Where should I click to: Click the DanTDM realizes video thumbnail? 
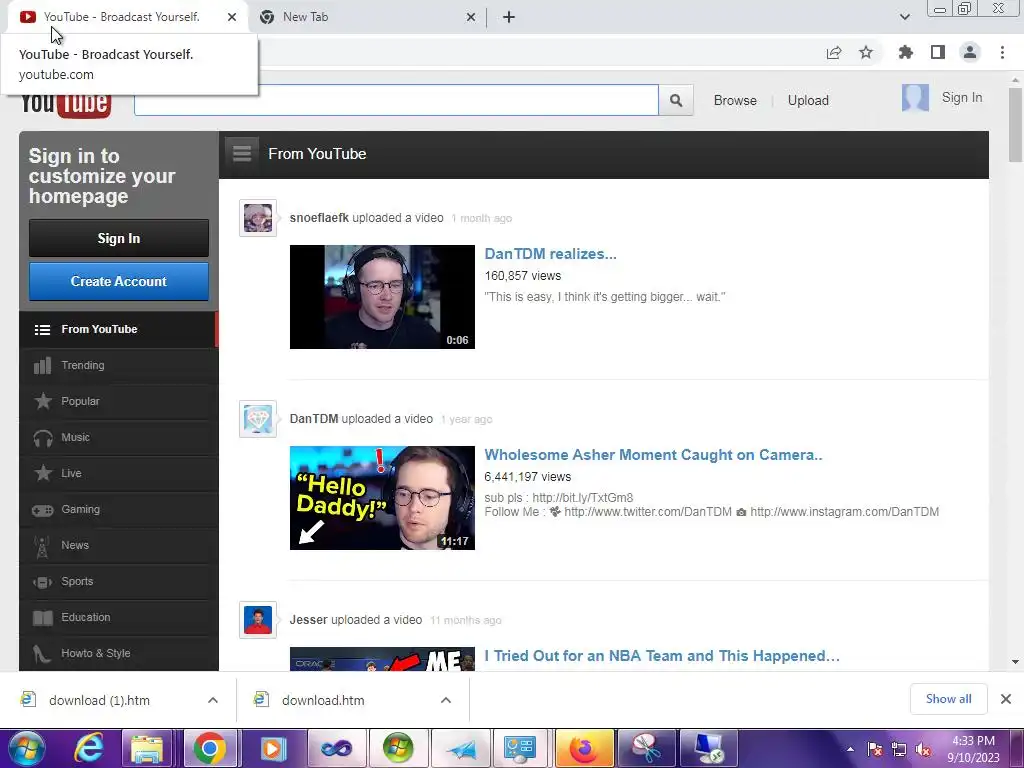[x=382, y=297]
